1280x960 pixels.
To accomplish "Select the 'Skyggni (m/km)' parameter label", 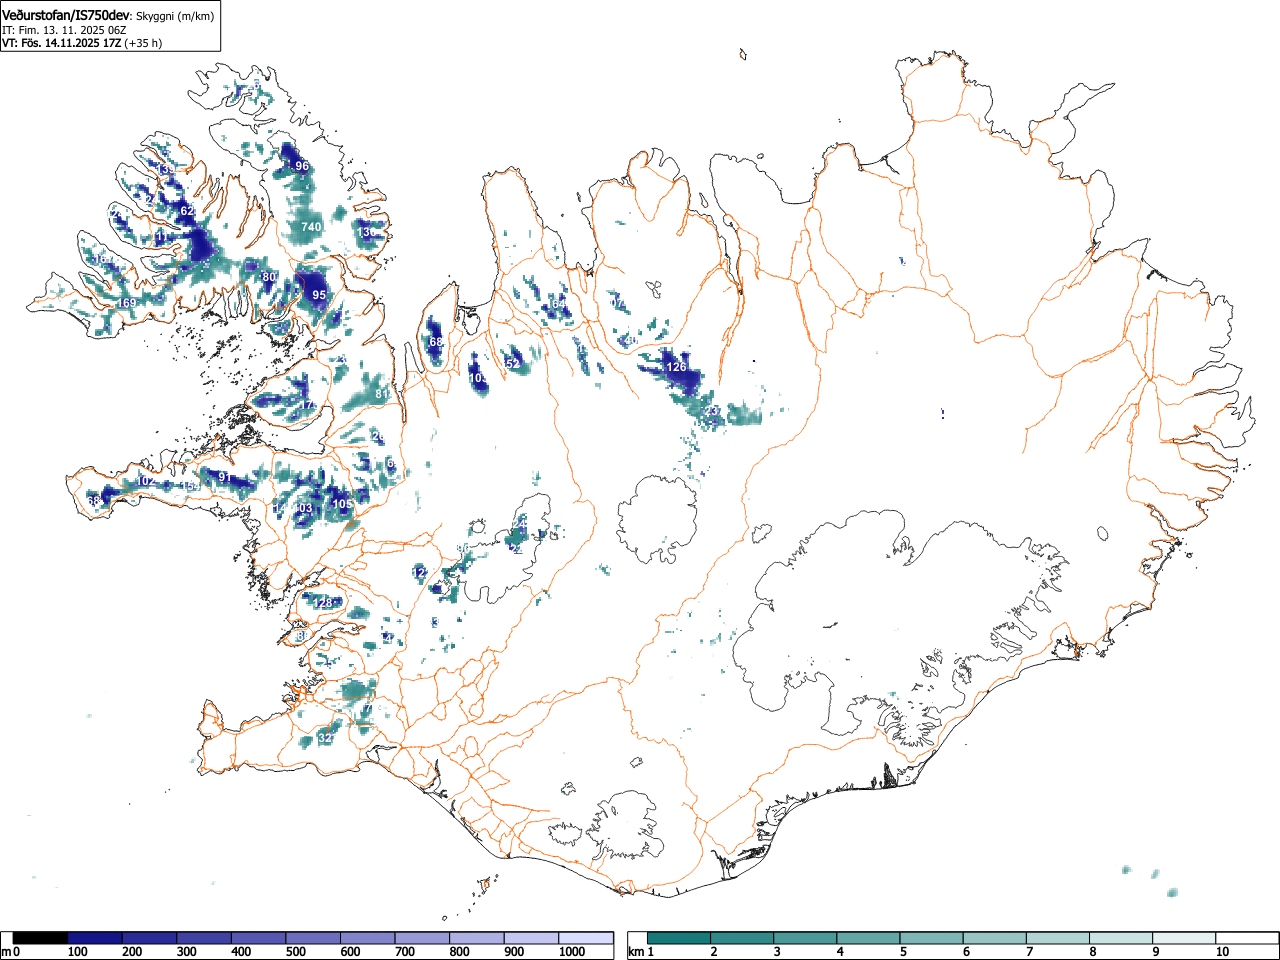I will (x=175, y=16).
